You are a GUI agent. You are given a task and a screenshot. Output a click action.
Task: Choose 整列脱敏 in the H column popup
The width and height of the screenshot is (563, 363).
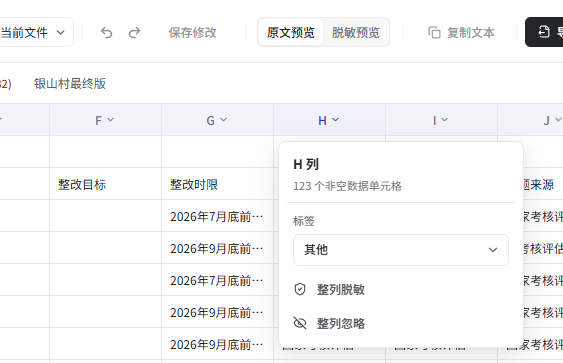pos(401,289)
